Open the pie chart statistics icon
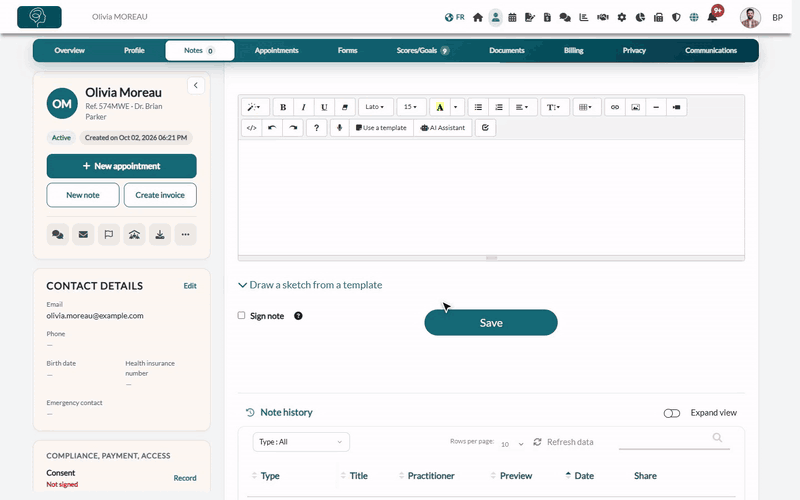 click(640, 17)
